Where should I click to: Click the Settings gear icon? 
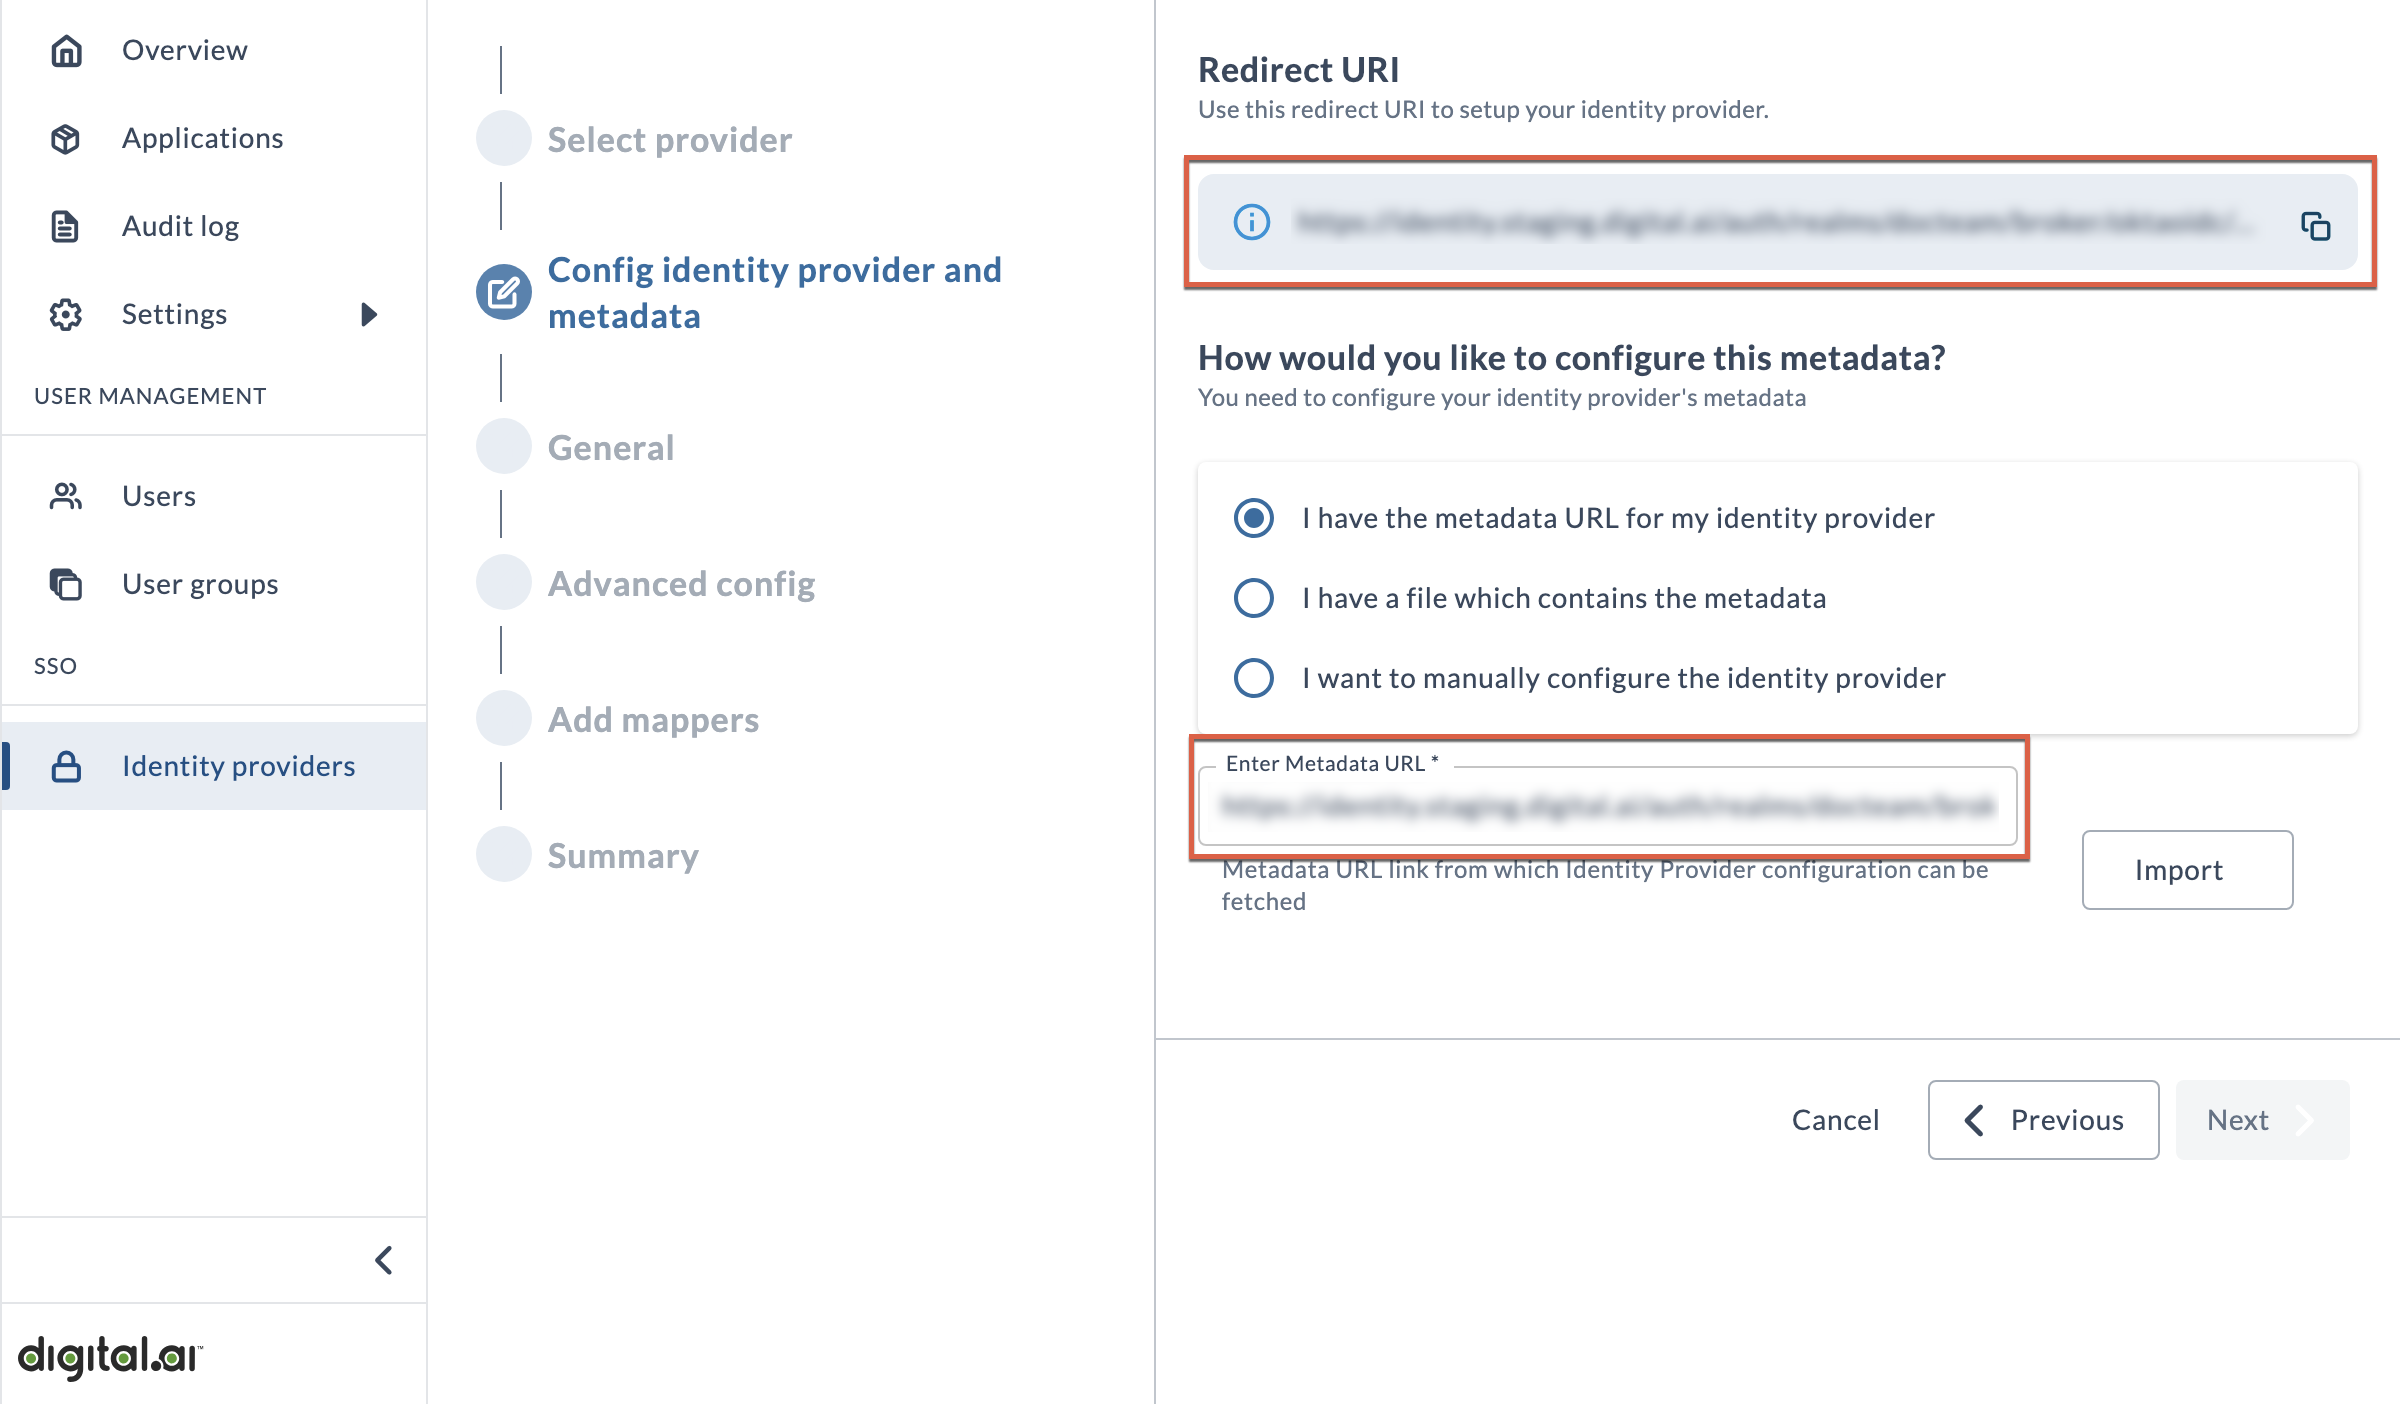pyautogui.click(x=66, y=314)
